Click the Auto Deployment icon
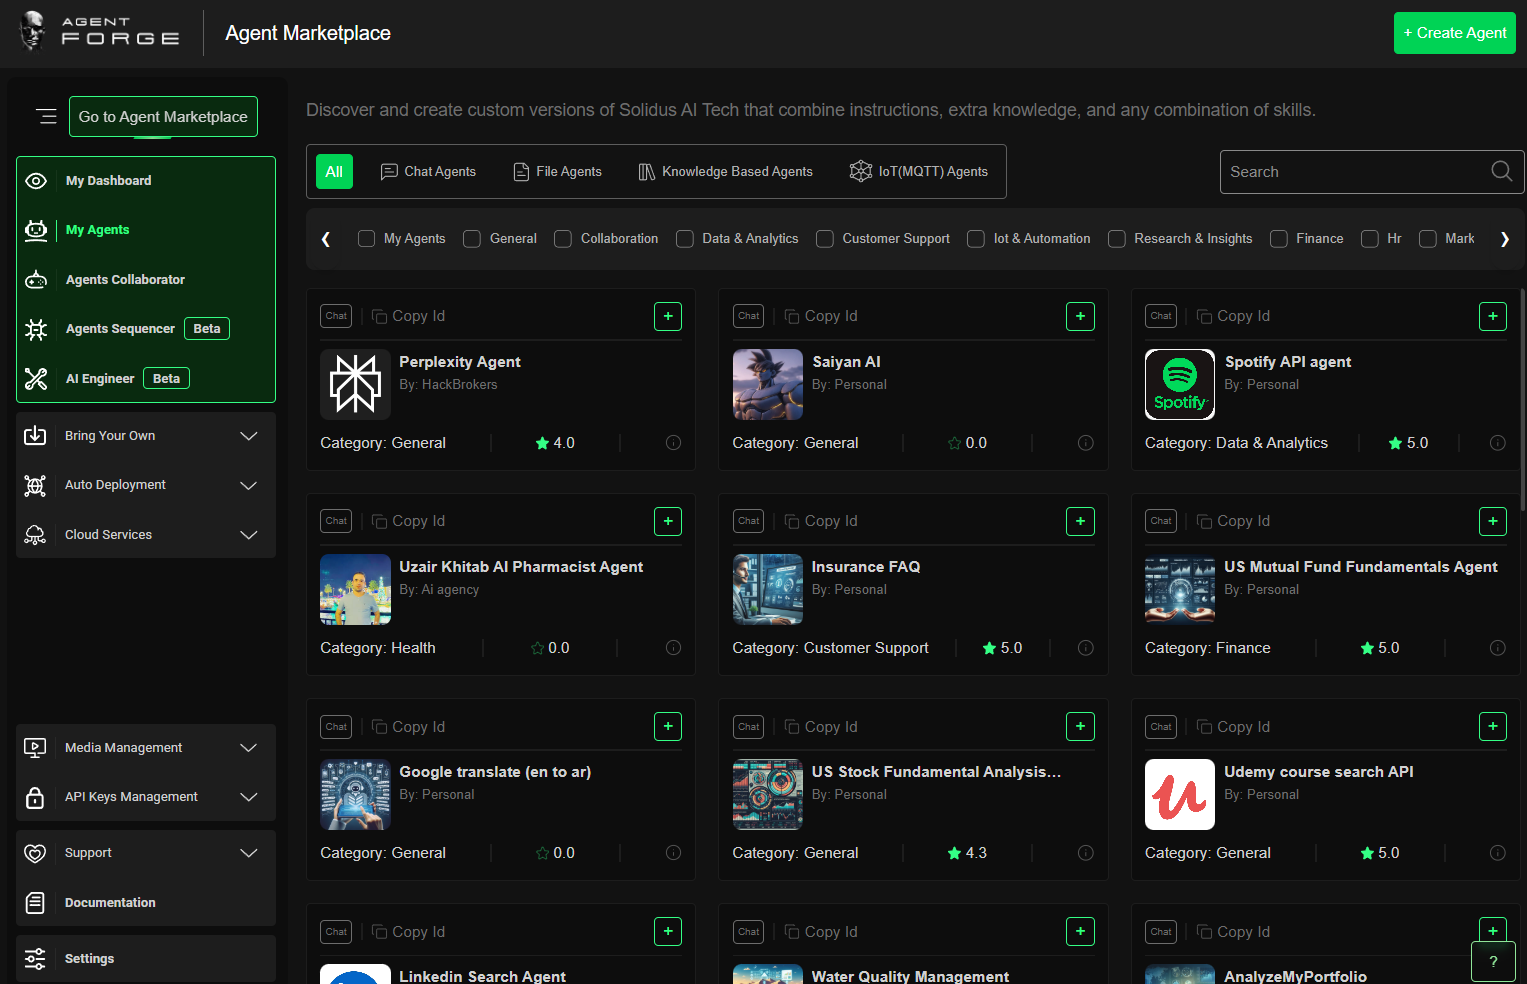Image resolution: width=1527 pixels, height=984 pixels. (35, 485)
